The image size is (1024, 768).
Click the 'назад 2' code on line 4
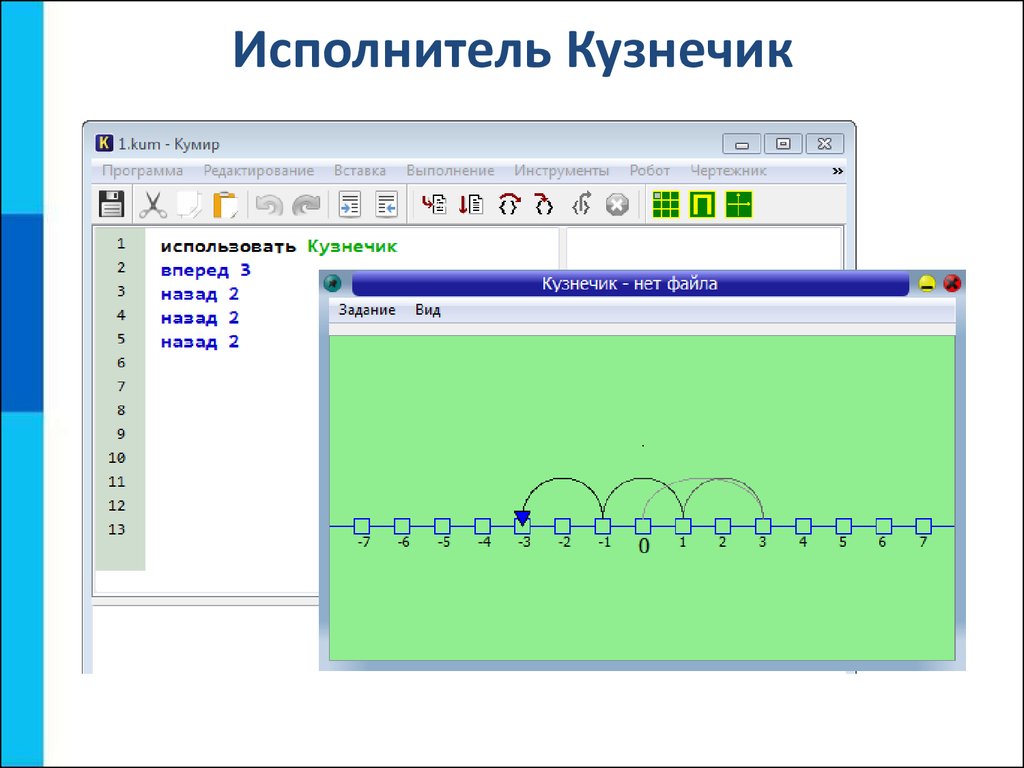(200, 318)
